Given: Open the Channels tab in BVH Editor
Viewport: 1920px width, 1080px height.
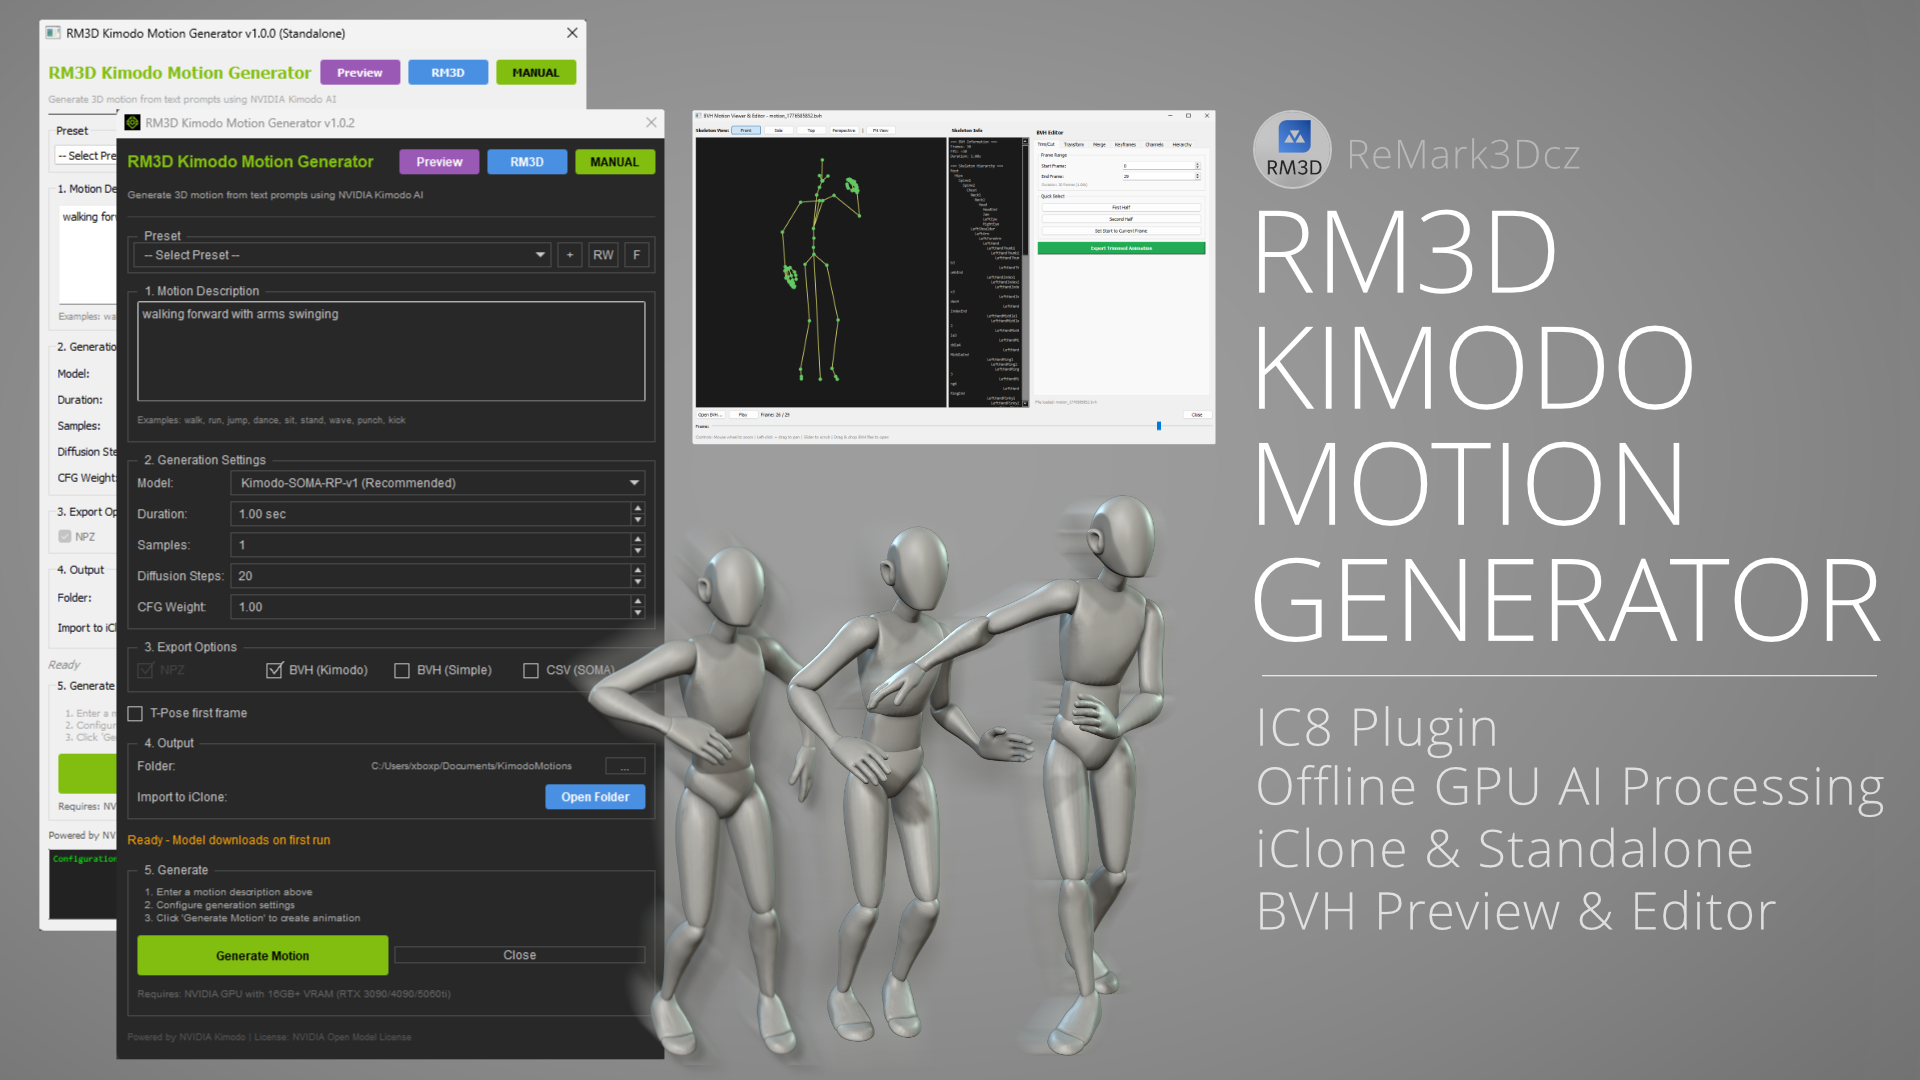Looking at the screenshot, I should click(1154, 144).
